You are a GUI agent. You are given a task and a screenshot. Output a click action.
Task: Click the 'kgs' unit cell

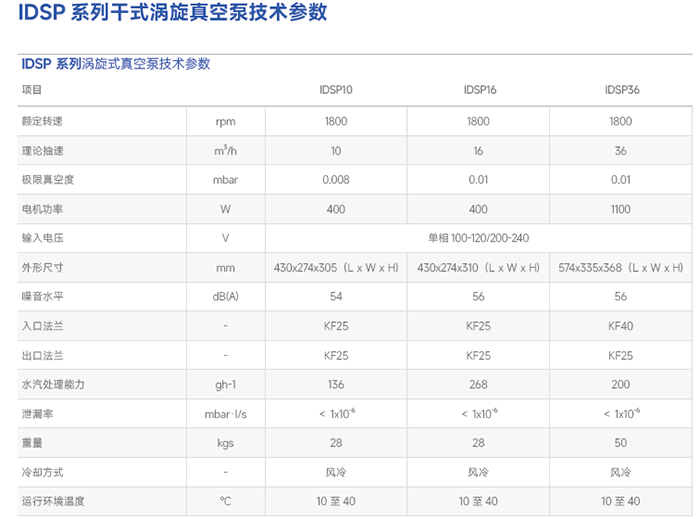225,444
